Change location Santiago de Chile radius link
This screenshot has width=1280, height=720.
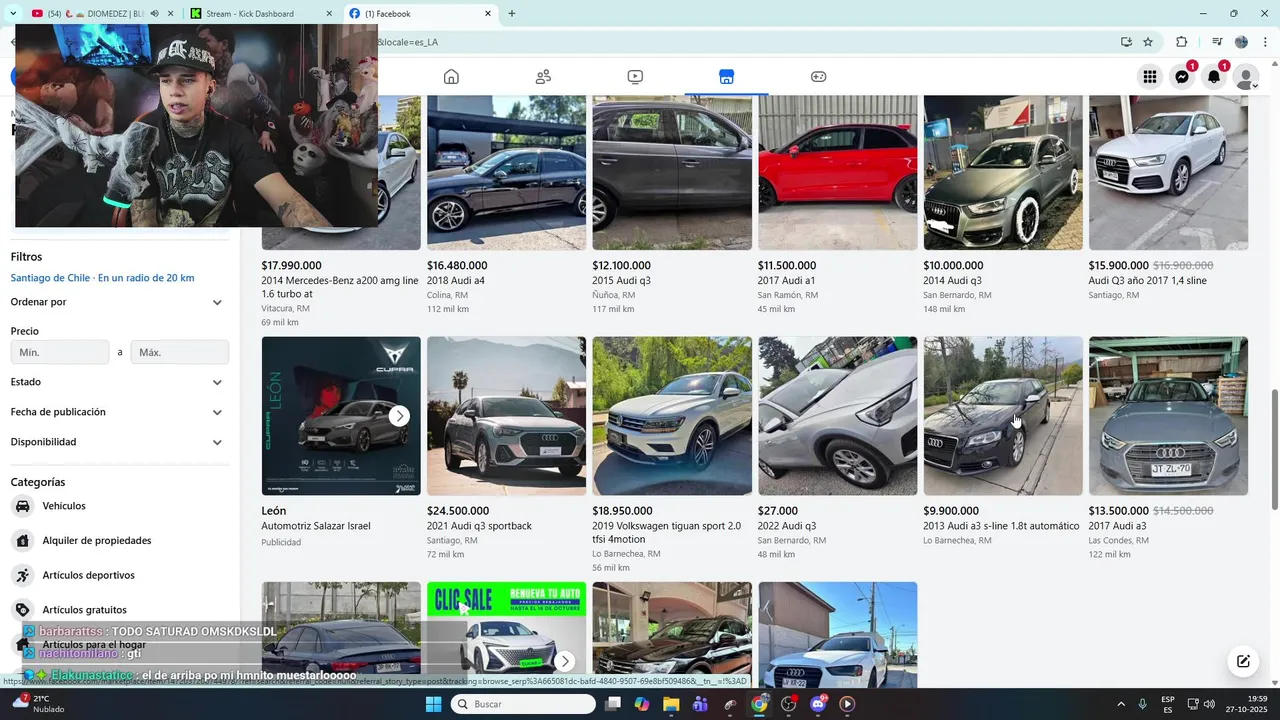[102, 278]
